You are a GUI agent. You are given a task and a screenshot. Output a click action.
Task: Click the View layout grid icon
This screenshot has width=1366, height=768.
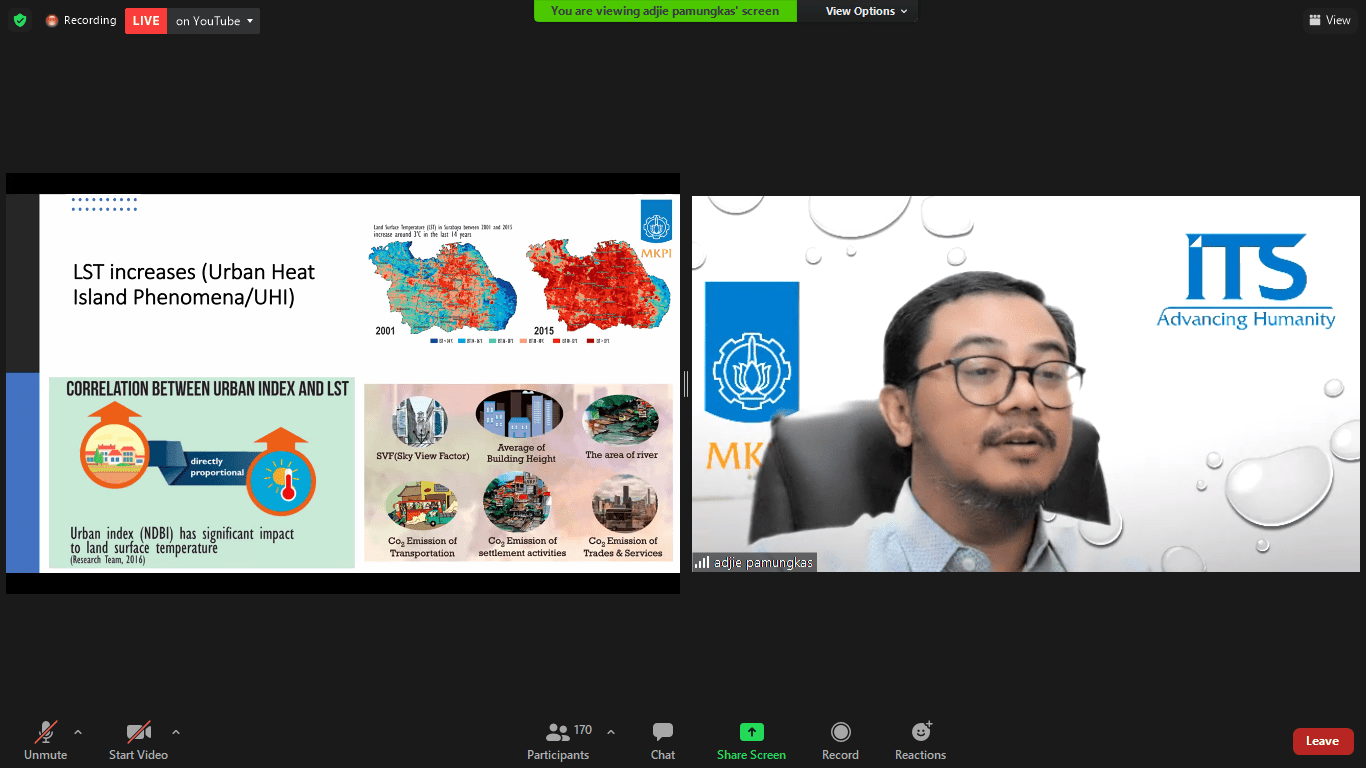1314,20
